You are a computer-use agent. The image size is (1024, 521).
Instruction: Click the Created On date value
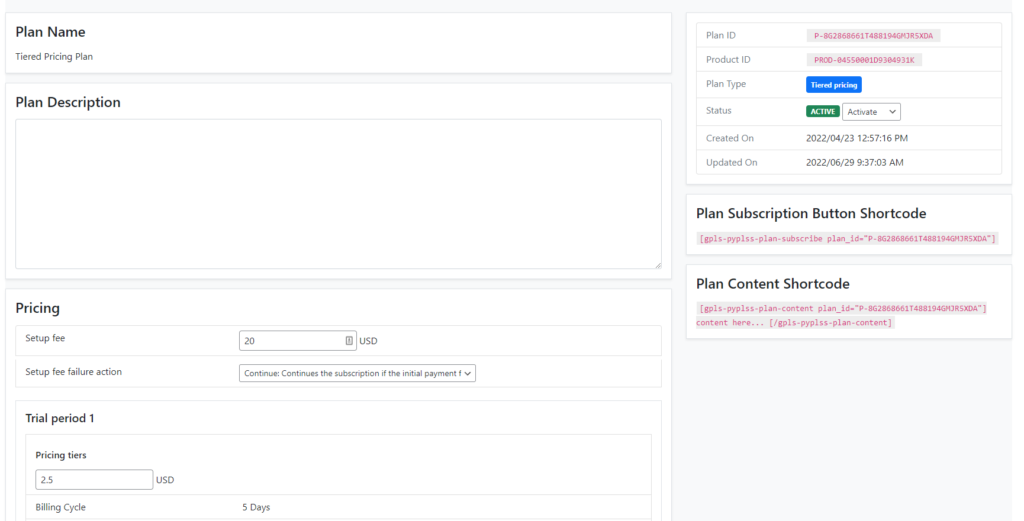[857, 138]
